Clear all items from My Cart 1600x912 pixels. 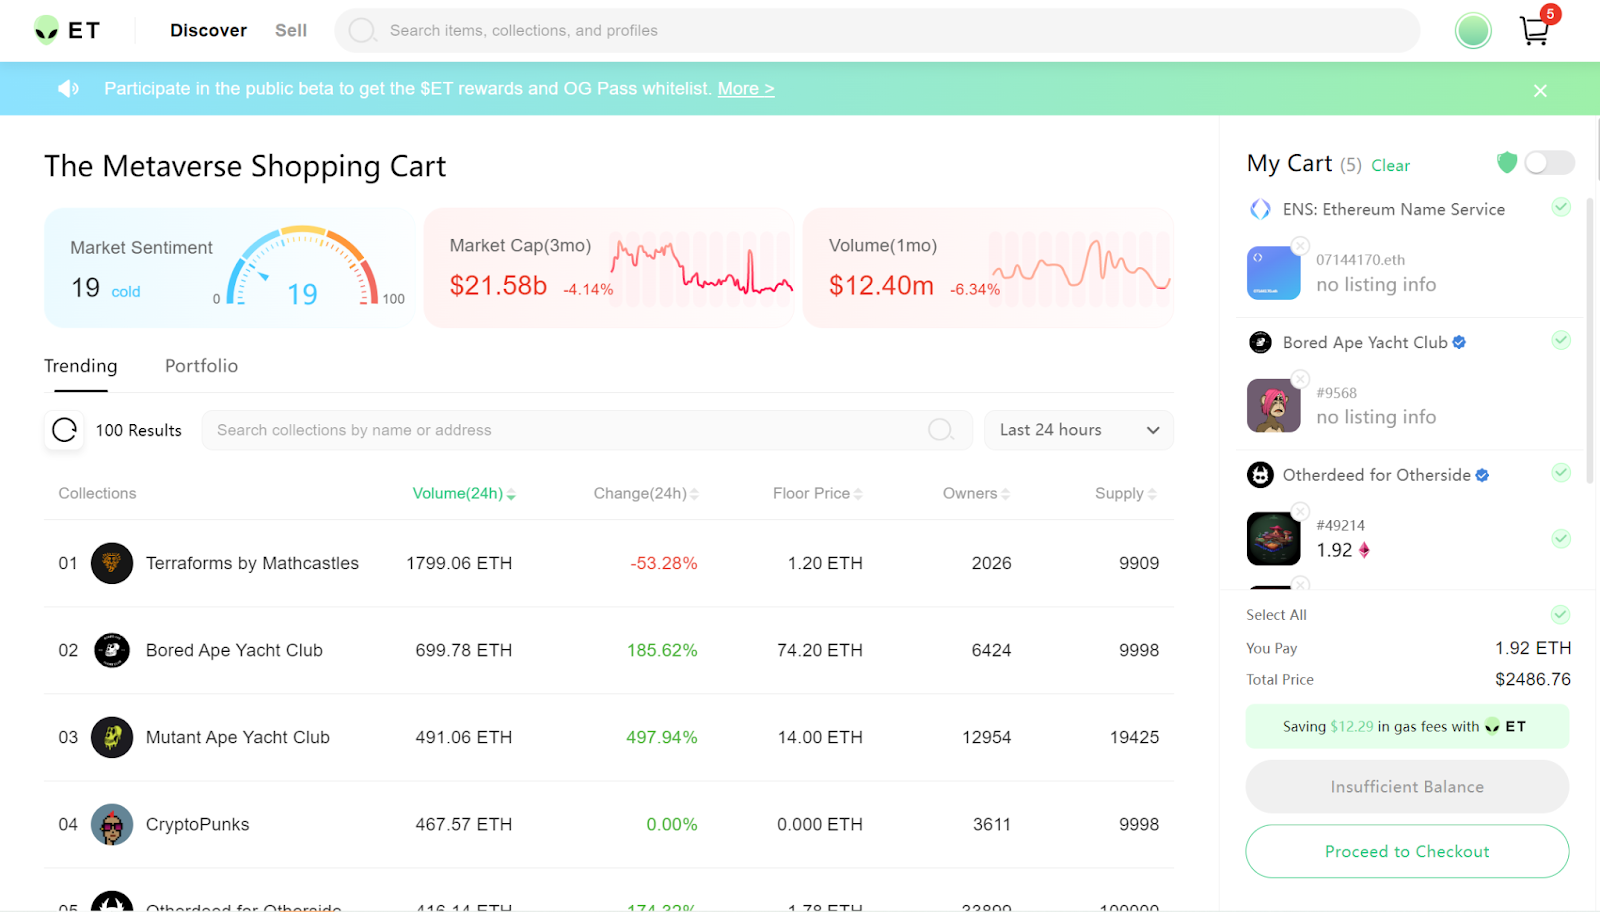click(x=1390, y=166)
